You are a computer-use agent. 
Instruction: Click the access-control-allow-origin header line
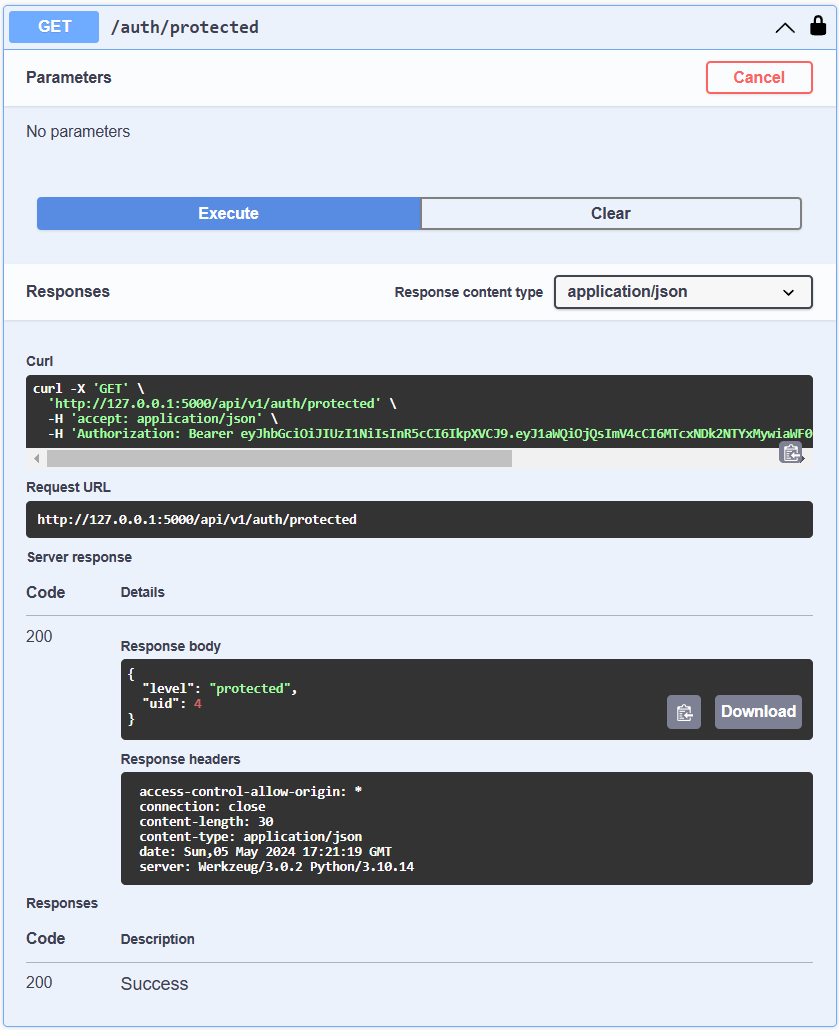[x=250, y=792]
